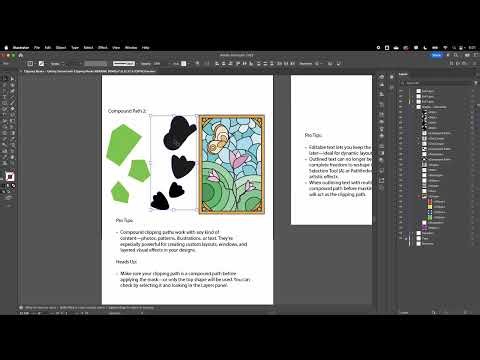This screenshot has width=480, height=360.
Task: Click the open document tab title
Action: [90, 71]
